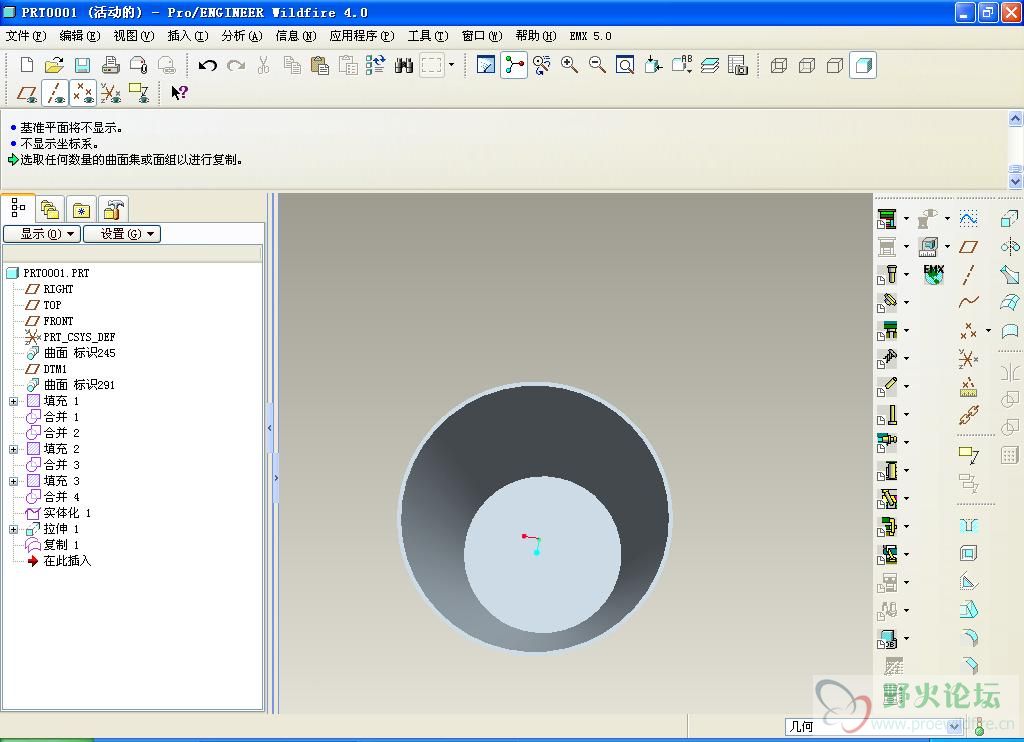Click the Print icon
The width and height of the screenshot is (1024, 742).
pos(110,65)
